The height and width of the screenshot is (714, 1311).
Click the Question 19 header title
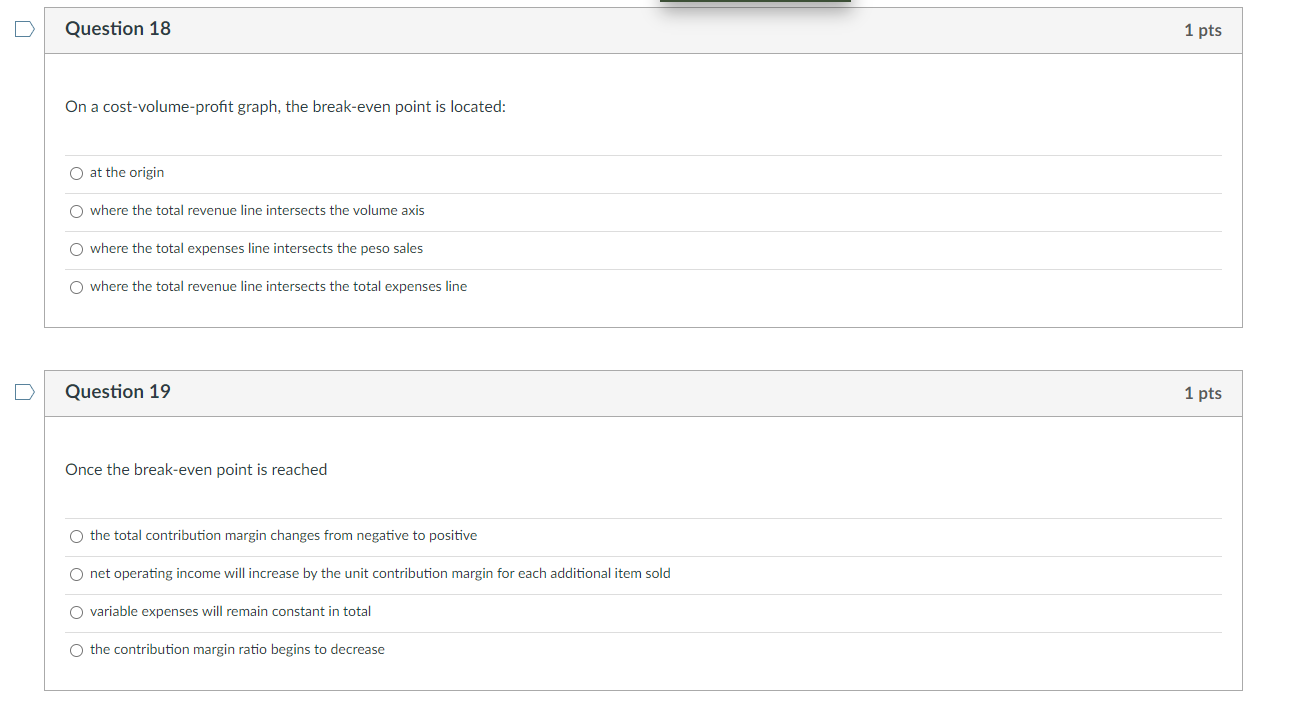pos(118,392)
